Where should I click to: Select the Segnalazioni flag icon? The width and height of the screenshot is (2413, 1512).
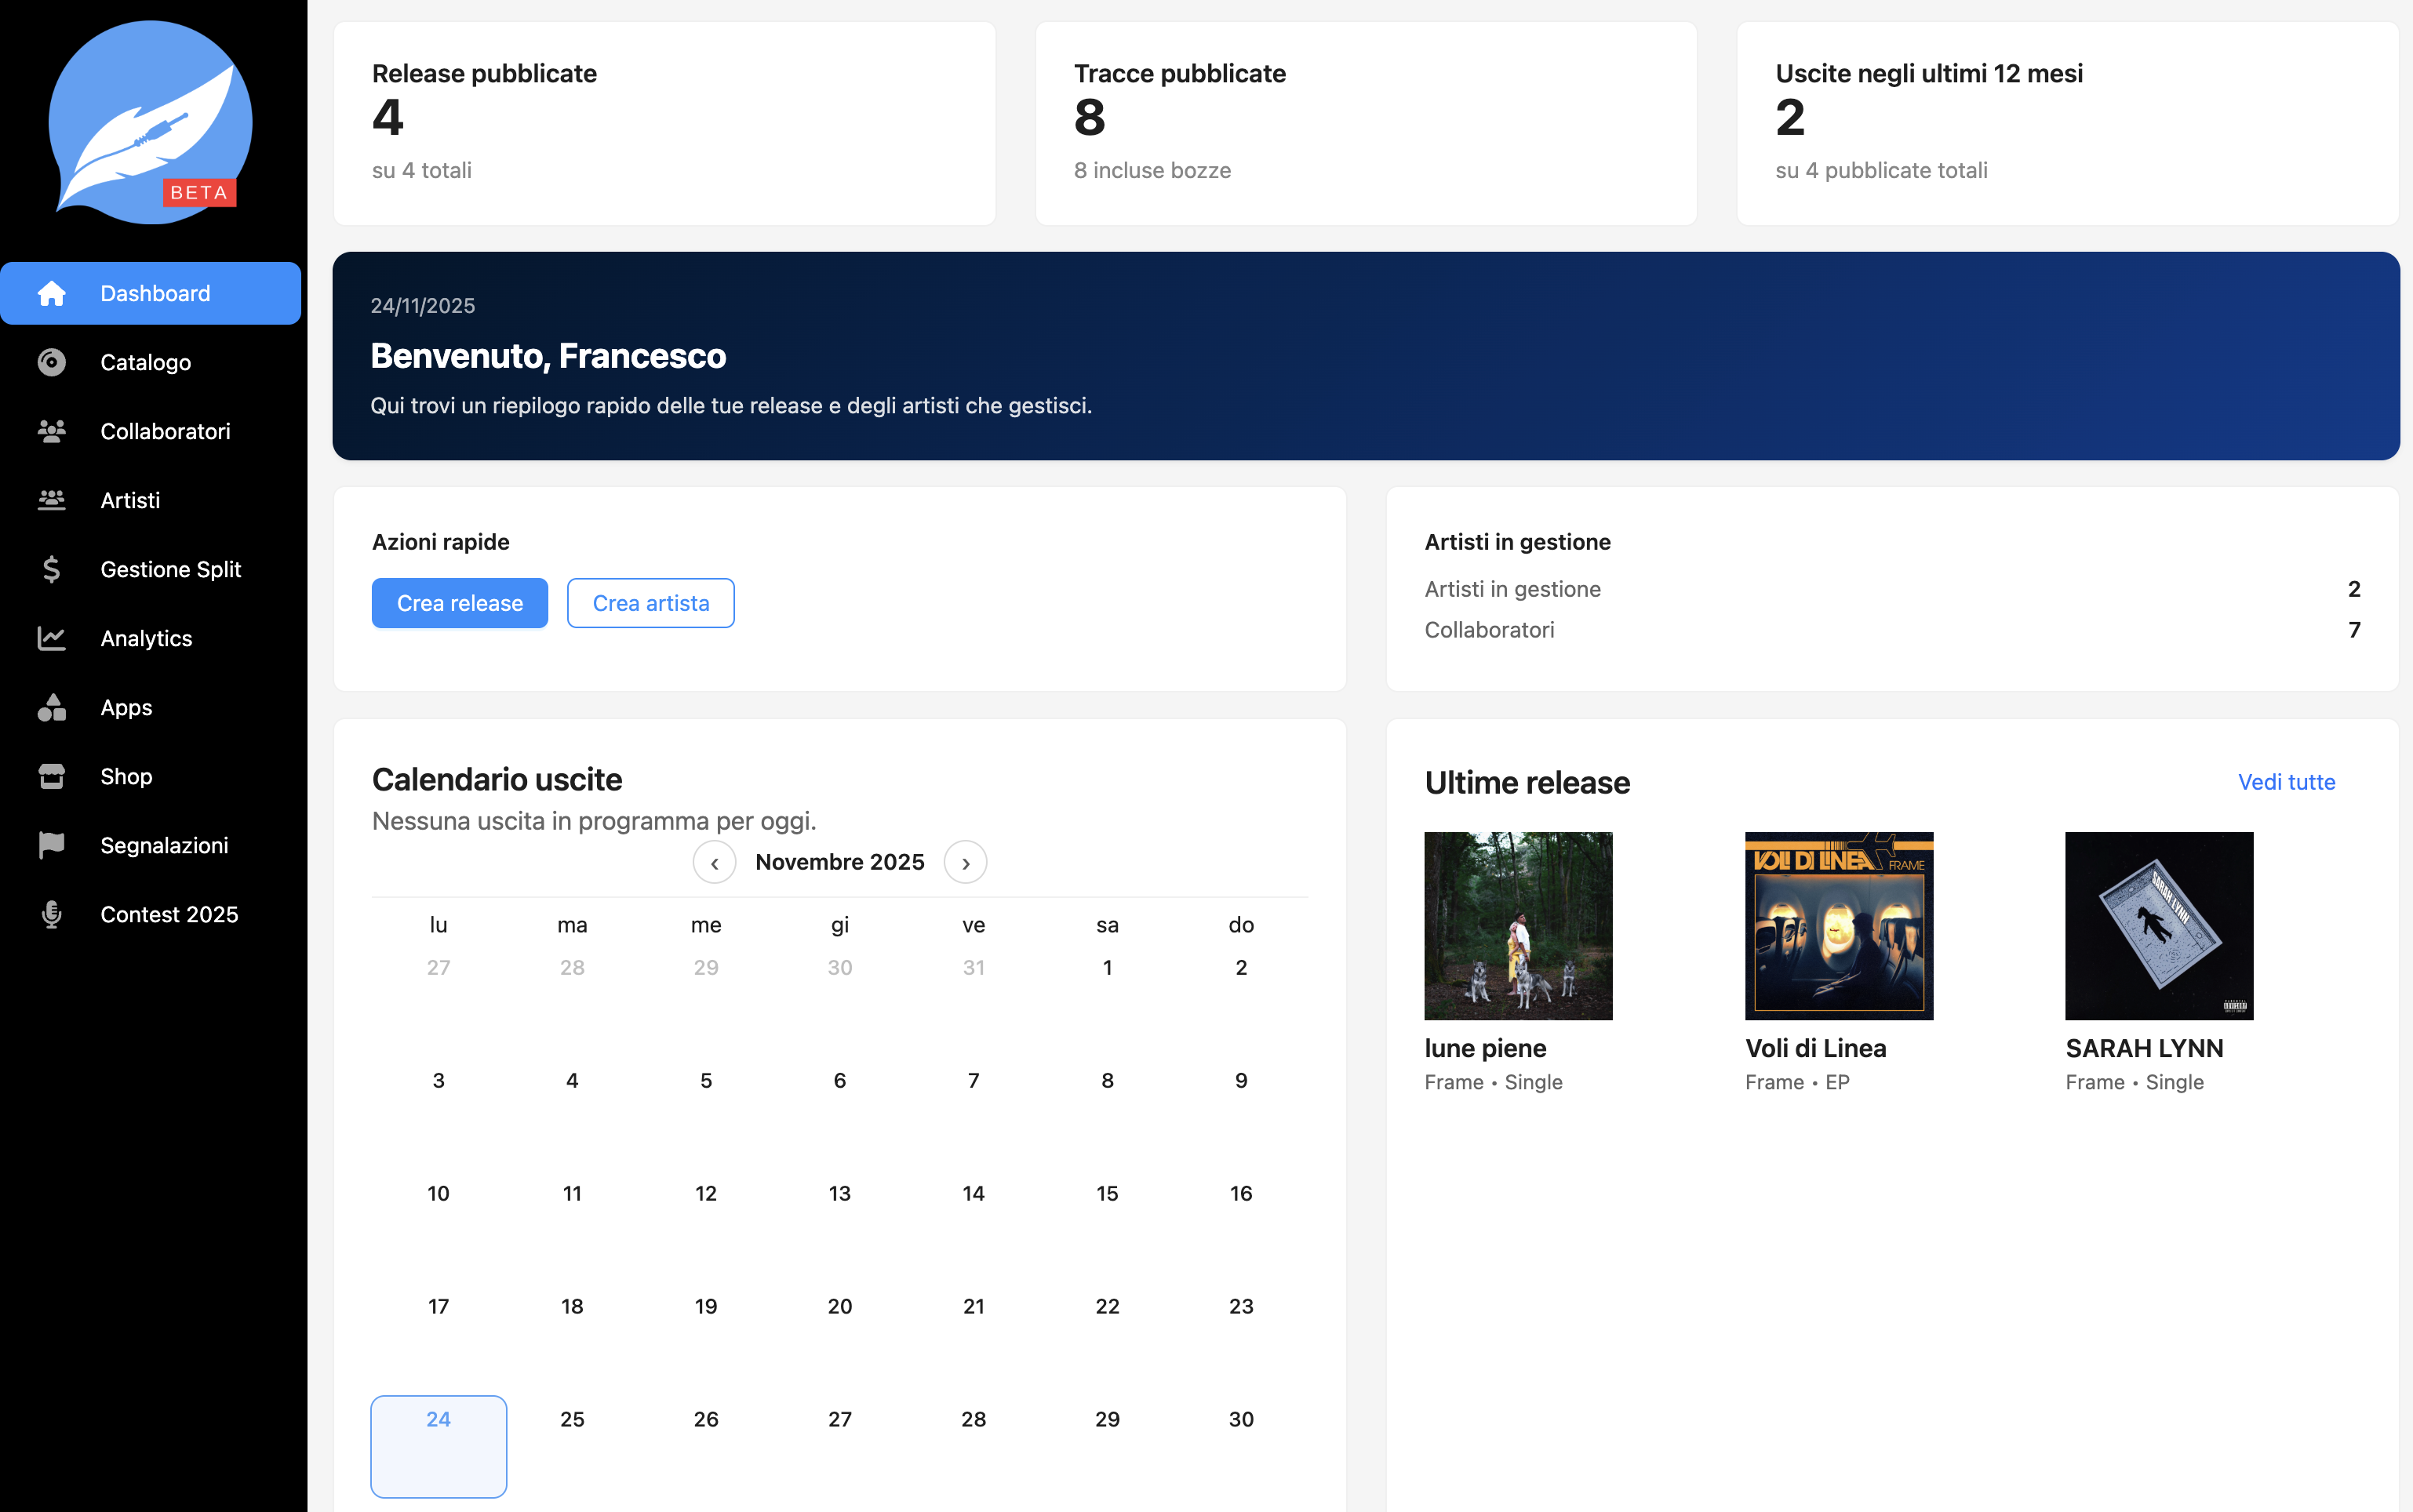point(51,845)
